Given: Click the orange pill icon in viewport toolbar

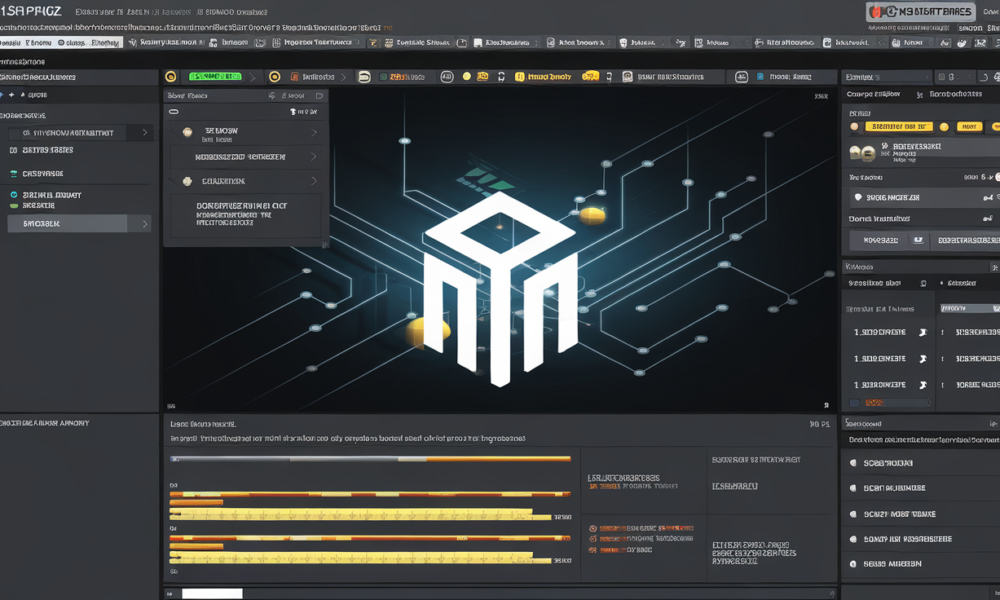Looking at the screenshot, I should [590, 77].
